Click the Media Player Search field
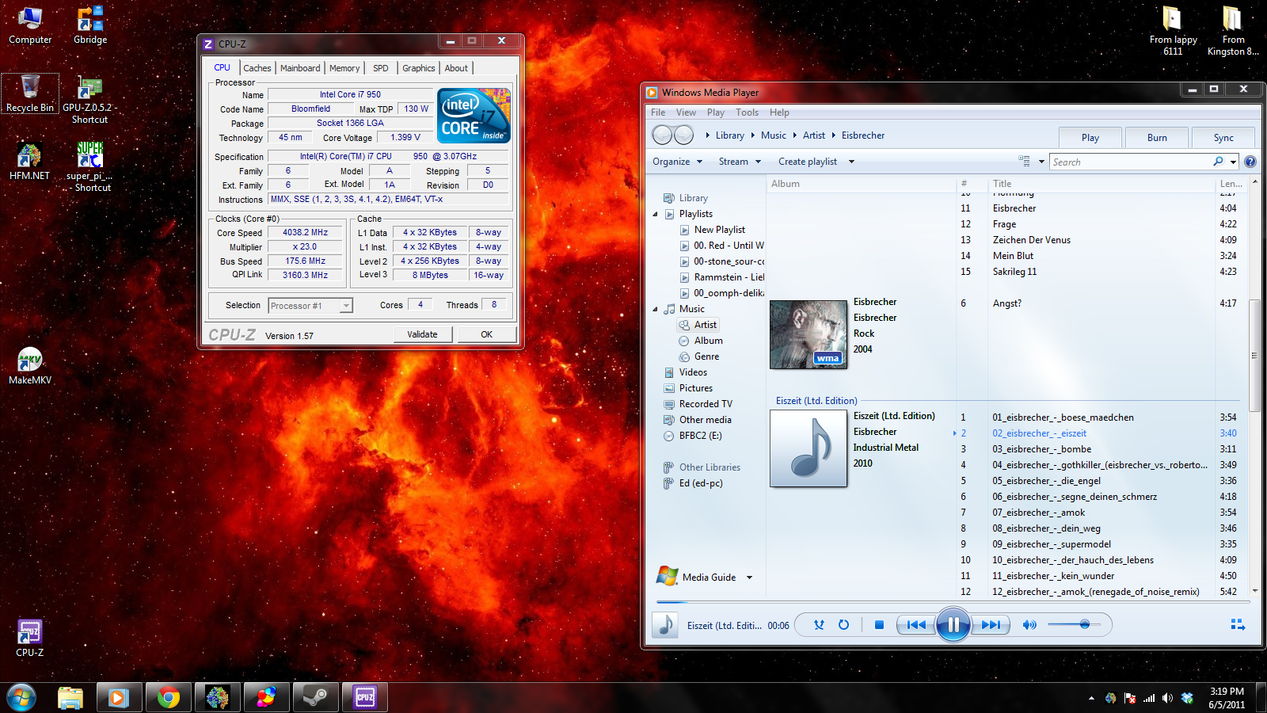 pyautogui.click(x=1130, y=162)
